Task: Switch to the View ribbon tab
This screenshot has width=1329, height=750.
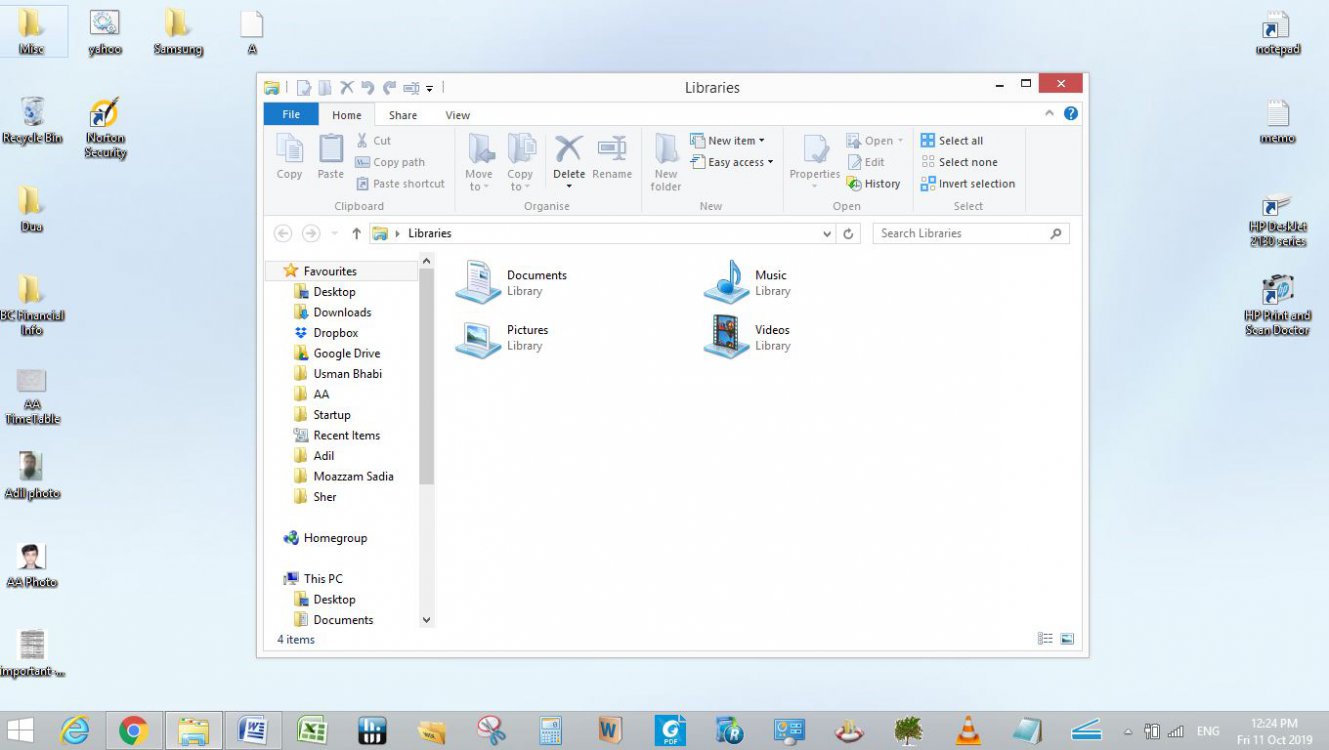Action: click(457, 115)
